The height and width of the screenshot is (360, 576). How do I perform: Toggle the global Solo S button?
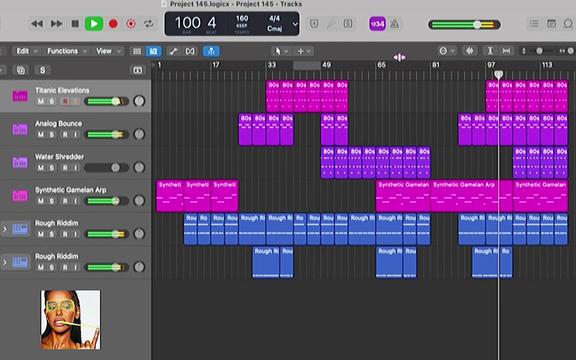pos(43,70)
